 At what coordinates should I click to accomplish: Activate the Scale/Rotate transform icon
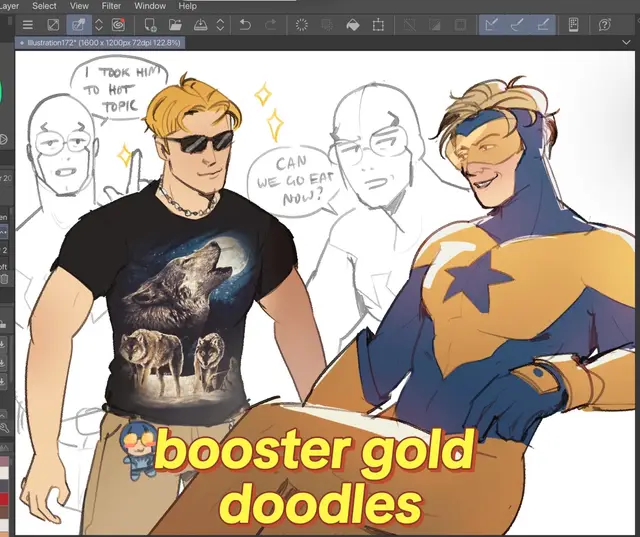coord(378,25)
